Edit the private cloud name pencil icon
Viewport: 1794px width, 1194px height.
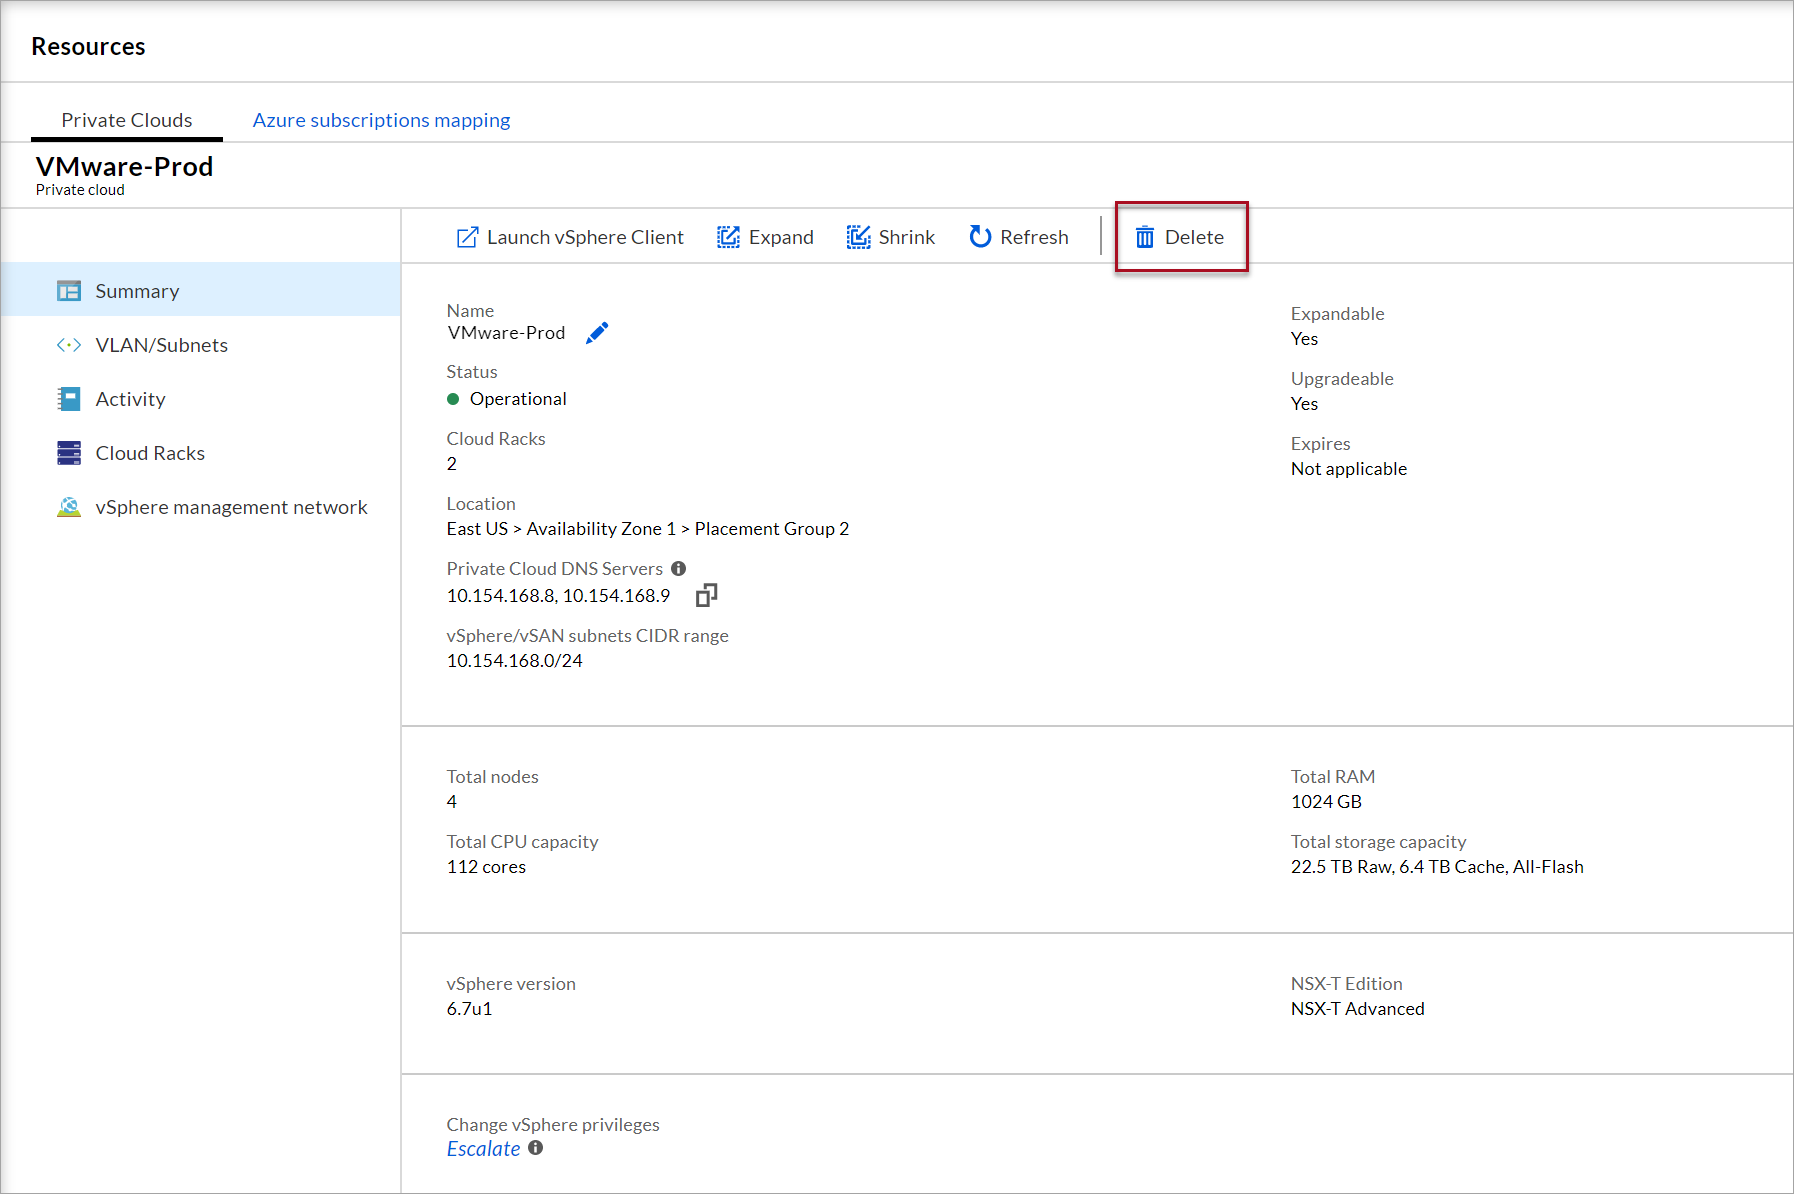point(597,333)
